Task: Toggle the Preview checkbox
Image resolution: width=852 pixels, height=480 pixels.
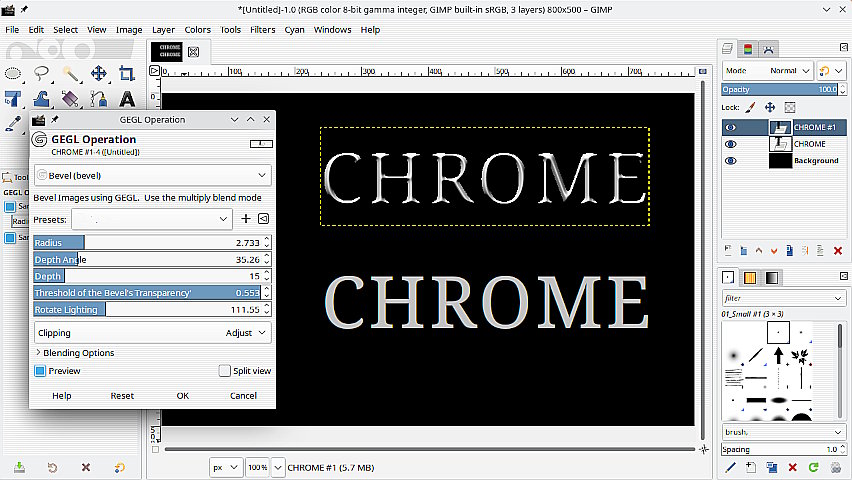Action: tap(40, 371)
